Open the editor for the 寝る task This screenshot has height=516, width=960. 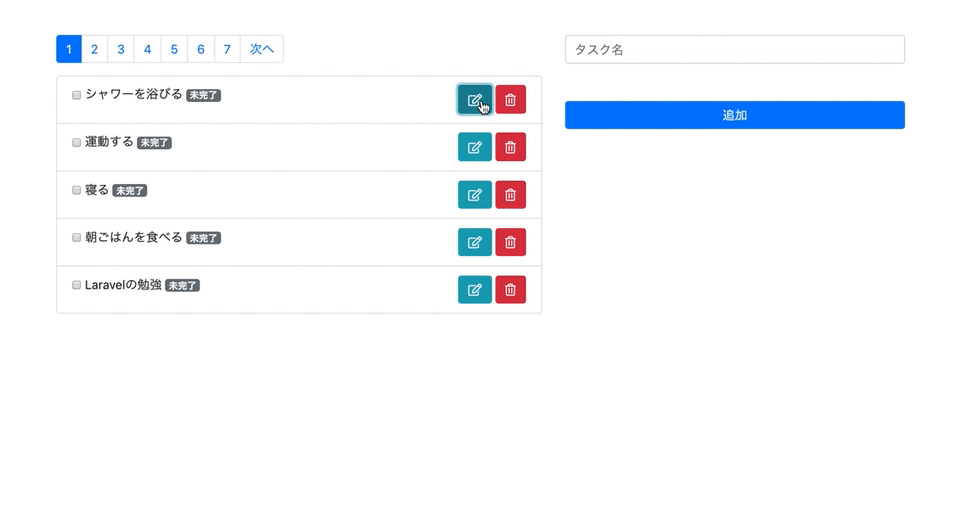474,195
